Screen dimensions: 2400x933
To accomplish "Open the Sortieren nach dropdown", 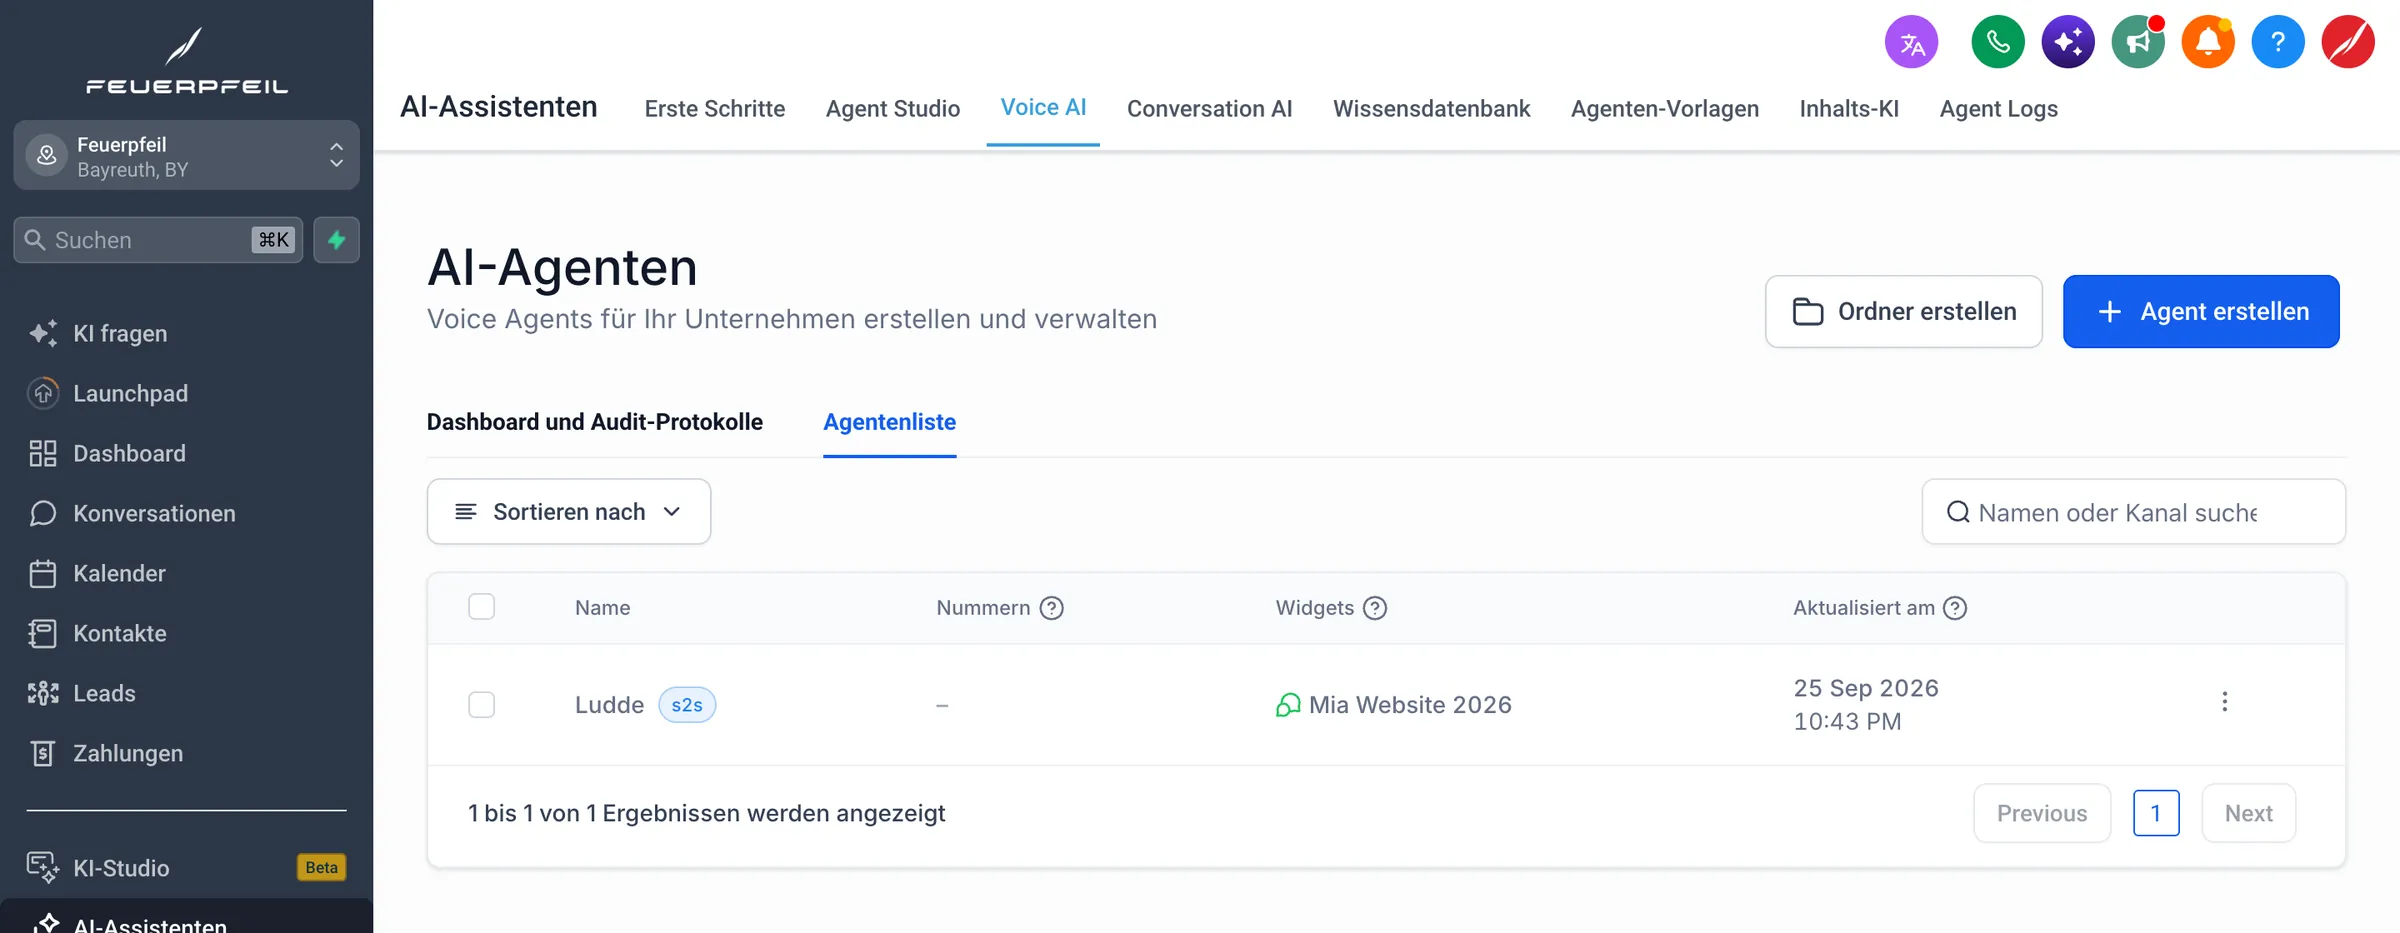I will (x=569, y=512).
